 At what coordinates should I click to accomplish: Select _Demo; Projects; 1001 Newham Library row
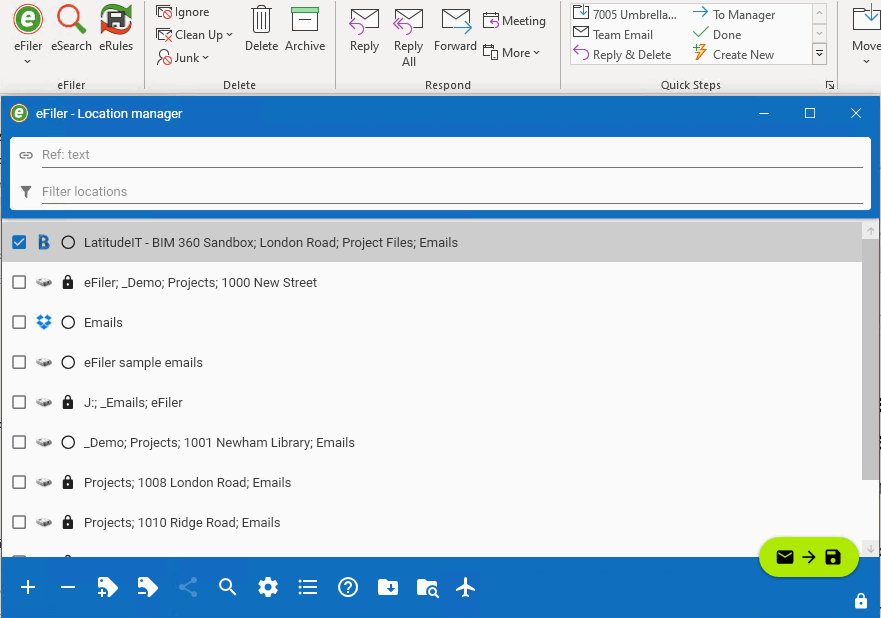tap(432, 442)
